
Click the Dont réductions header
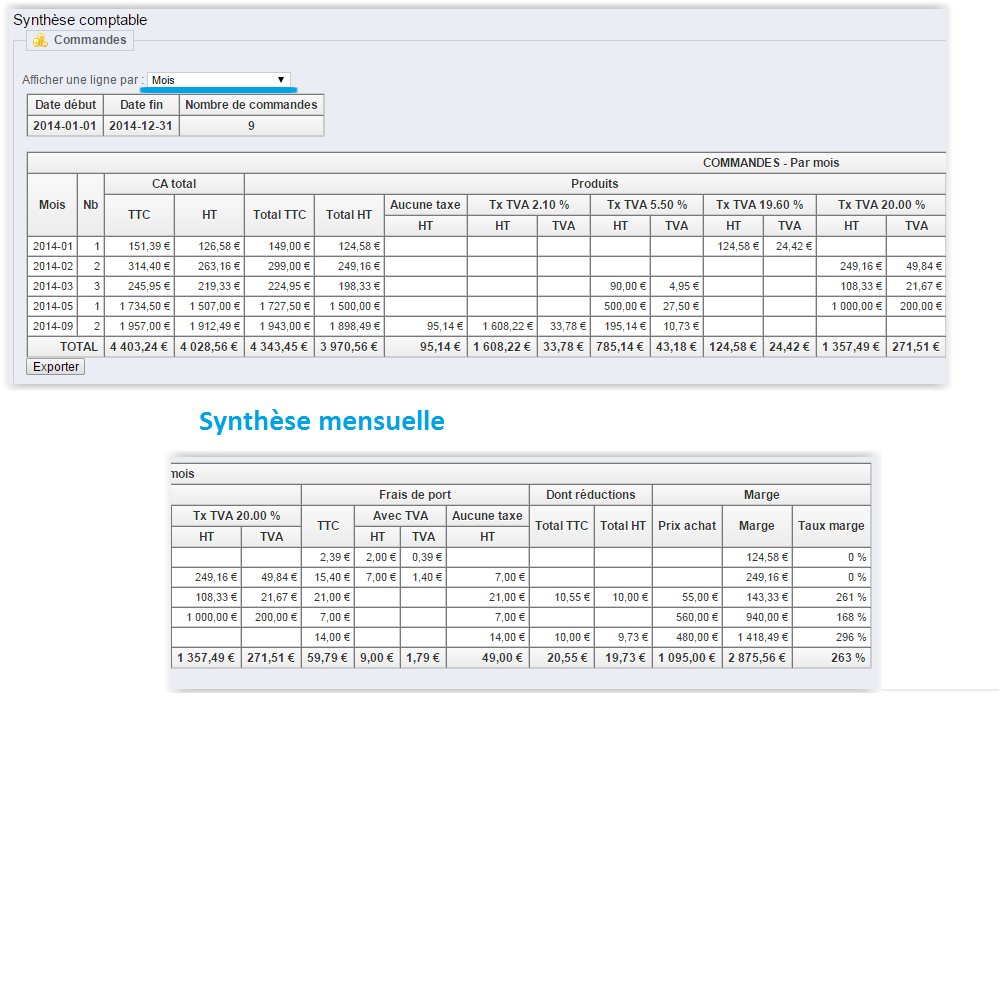[x=590, y=495]
